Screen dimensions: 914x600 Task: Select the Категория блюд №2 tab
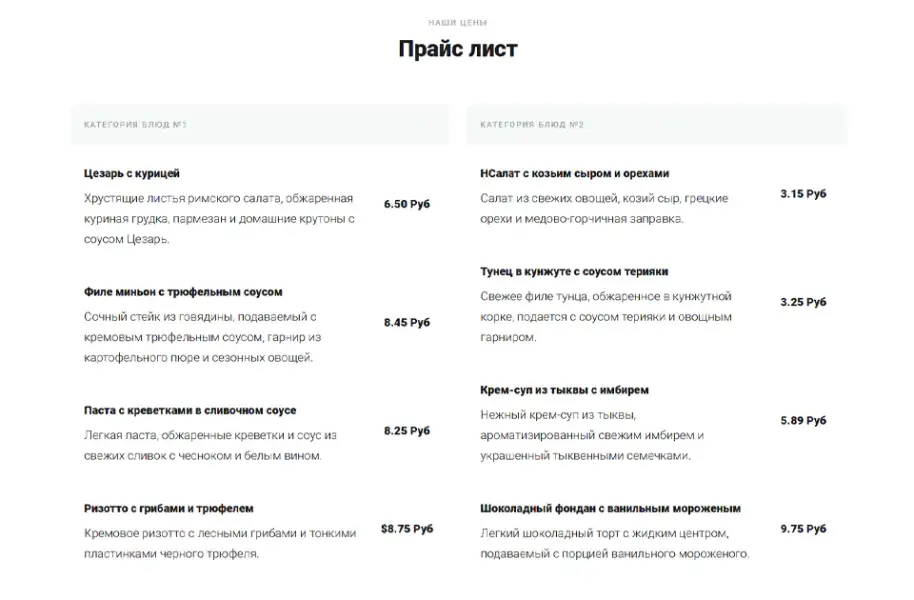coord(532,125)
